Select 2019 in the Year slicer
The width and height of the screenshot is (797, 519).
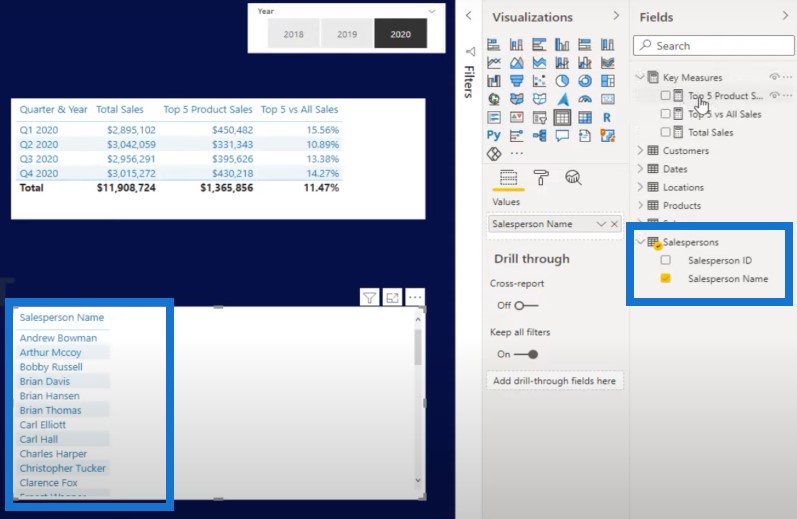[347, 34]
